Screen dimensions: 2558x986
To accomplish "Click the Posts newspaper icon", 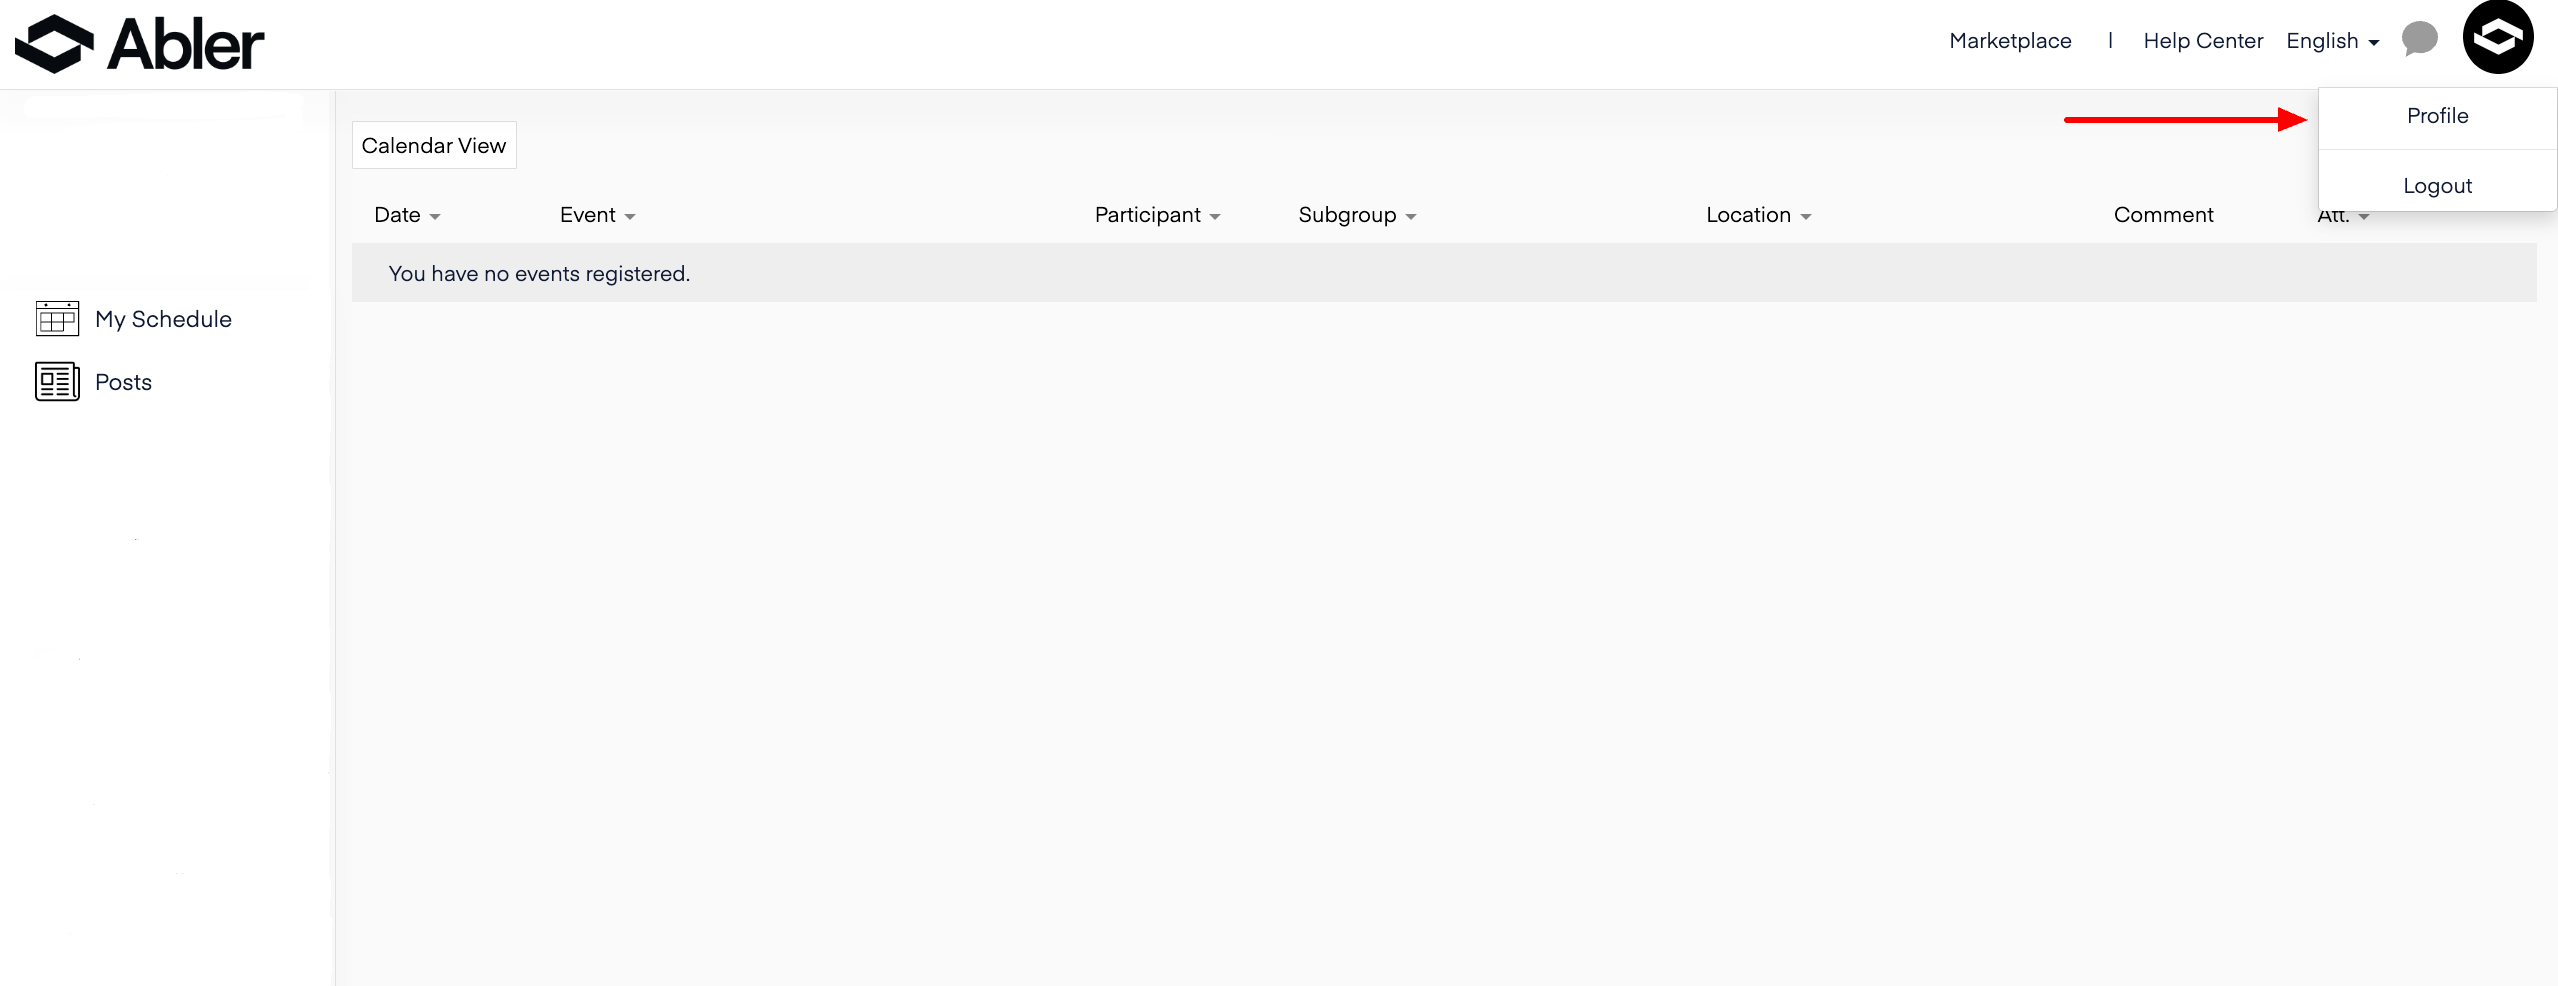I will tap(57, 382).
